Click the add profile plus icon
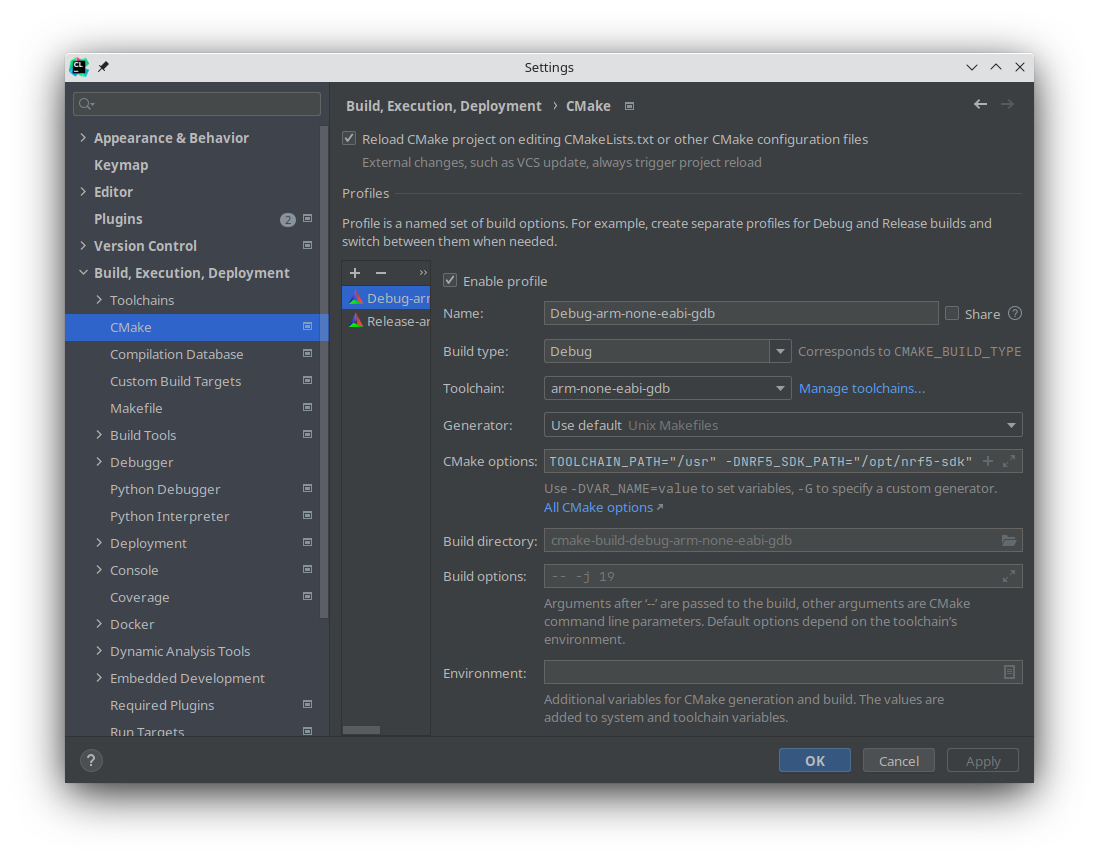The height and width of the screenshot is (860, 1099). (x=355, y=273)
